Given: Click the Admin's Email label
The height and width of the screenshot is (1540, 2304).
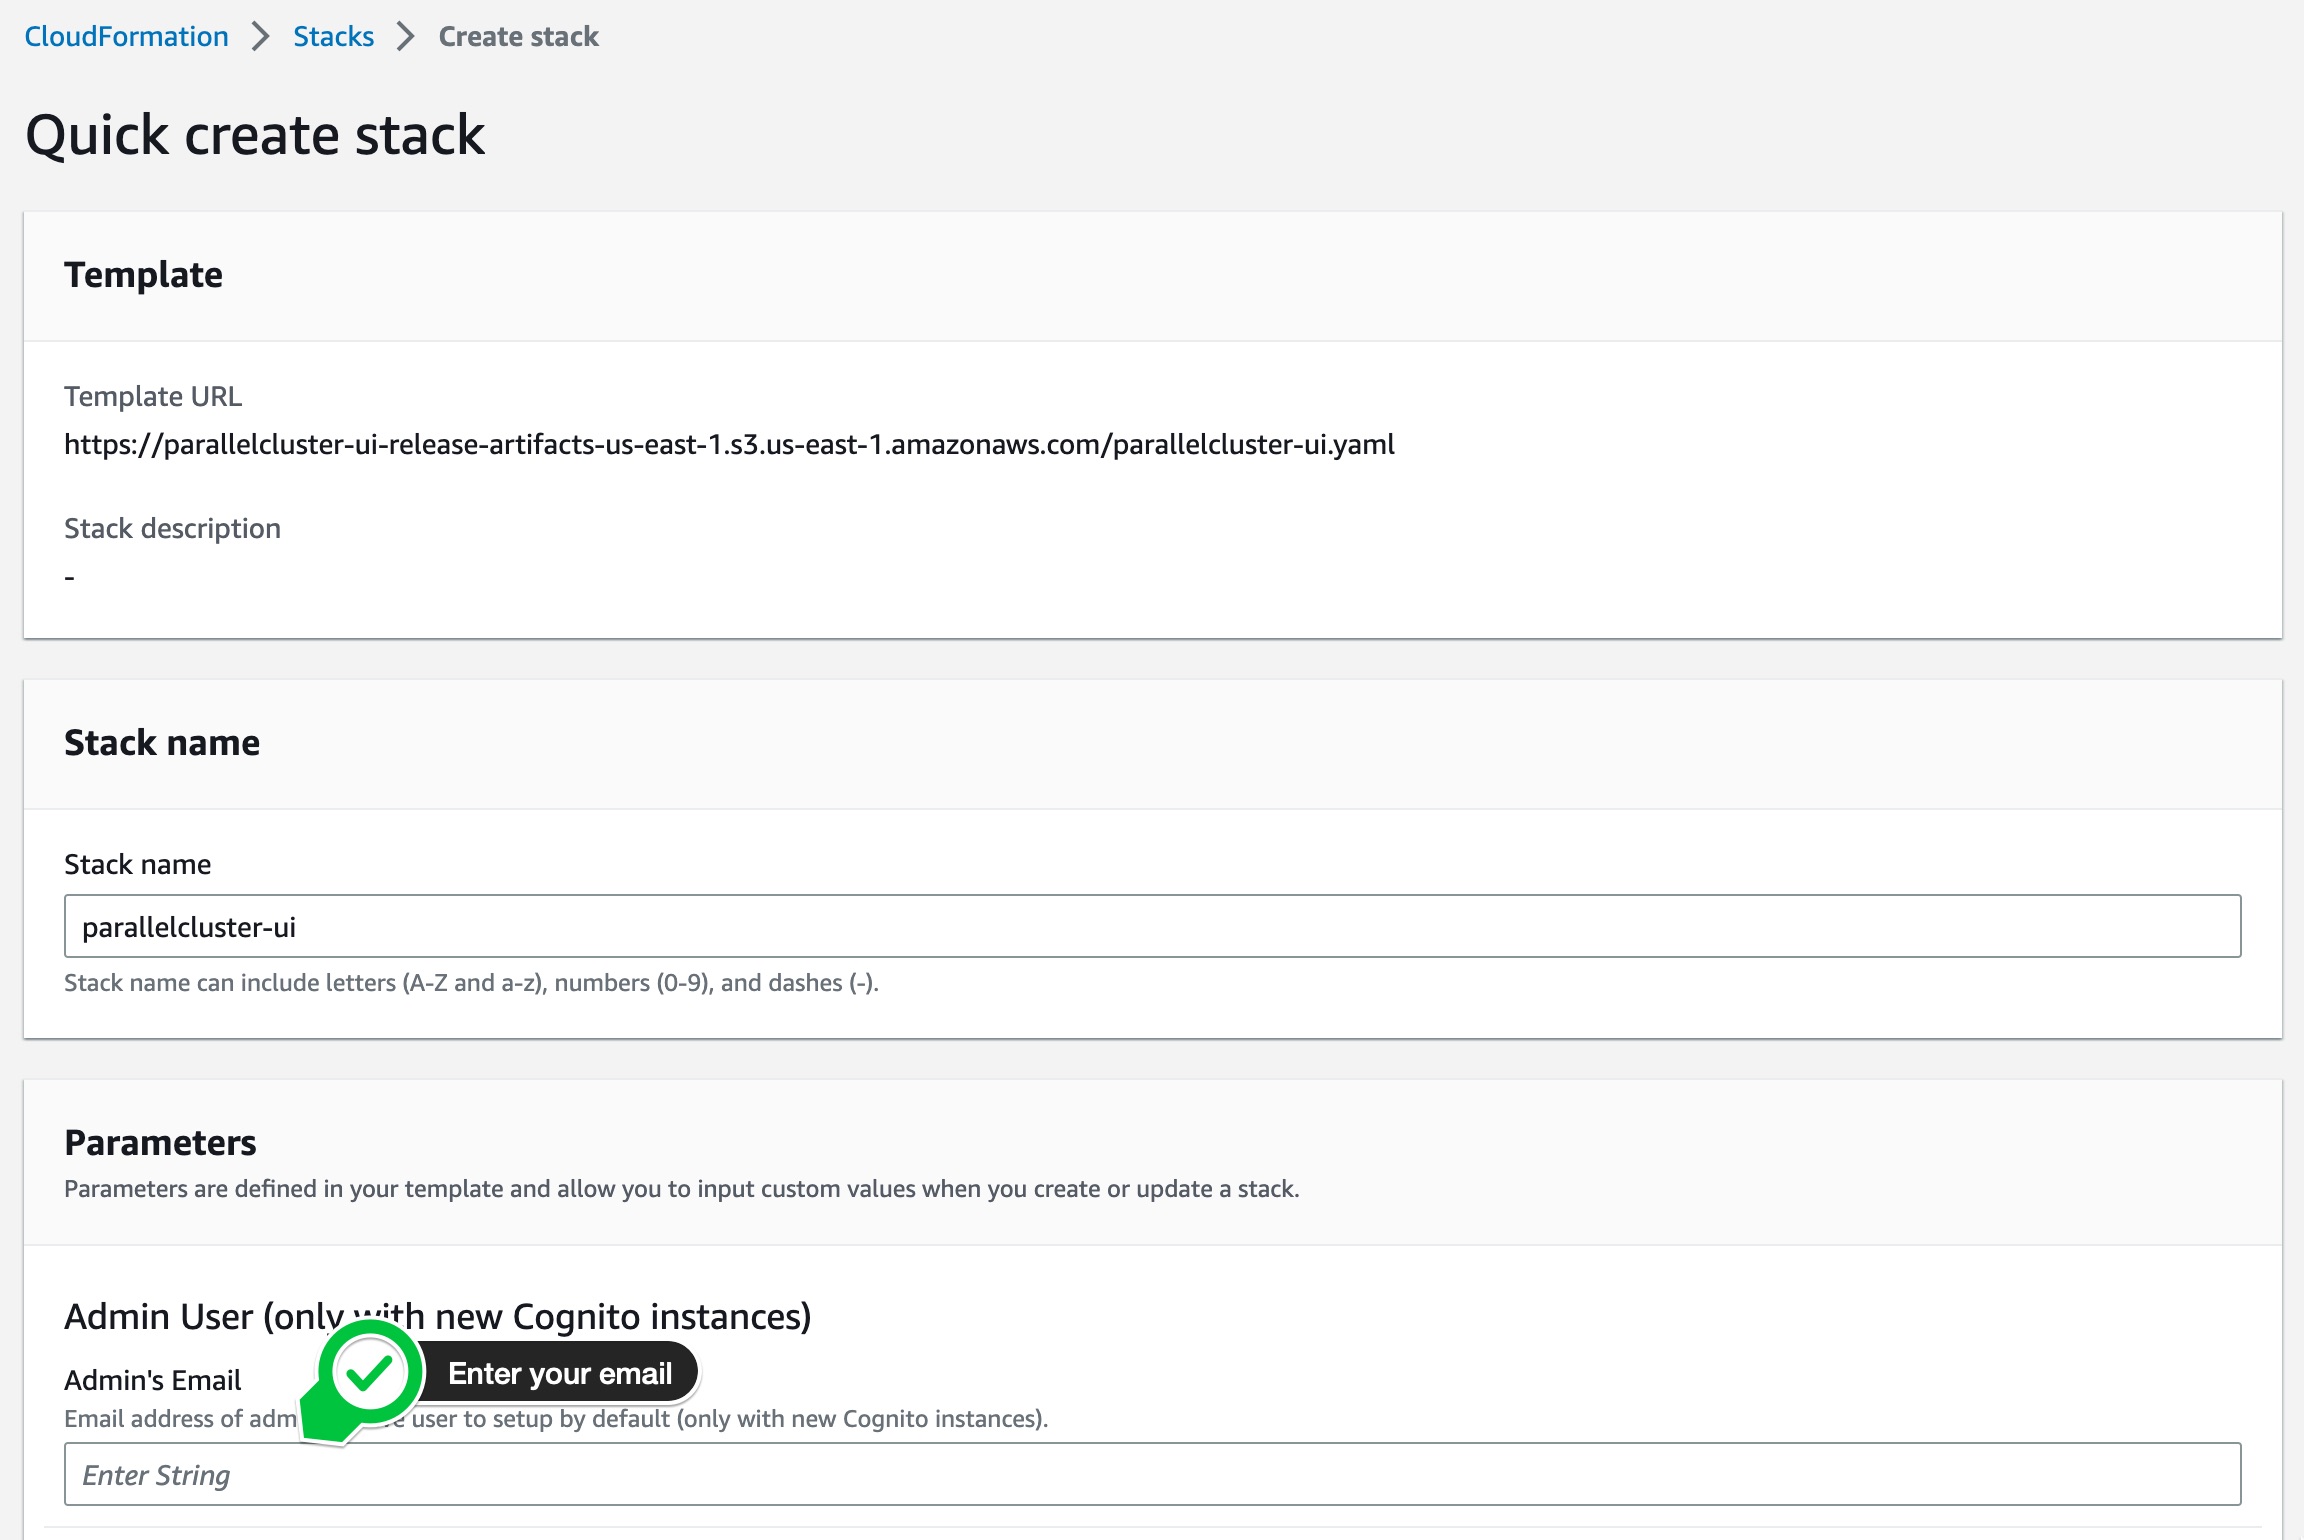Looking at the screenshot, I should pyautogui.click(x=153, y=1380).
